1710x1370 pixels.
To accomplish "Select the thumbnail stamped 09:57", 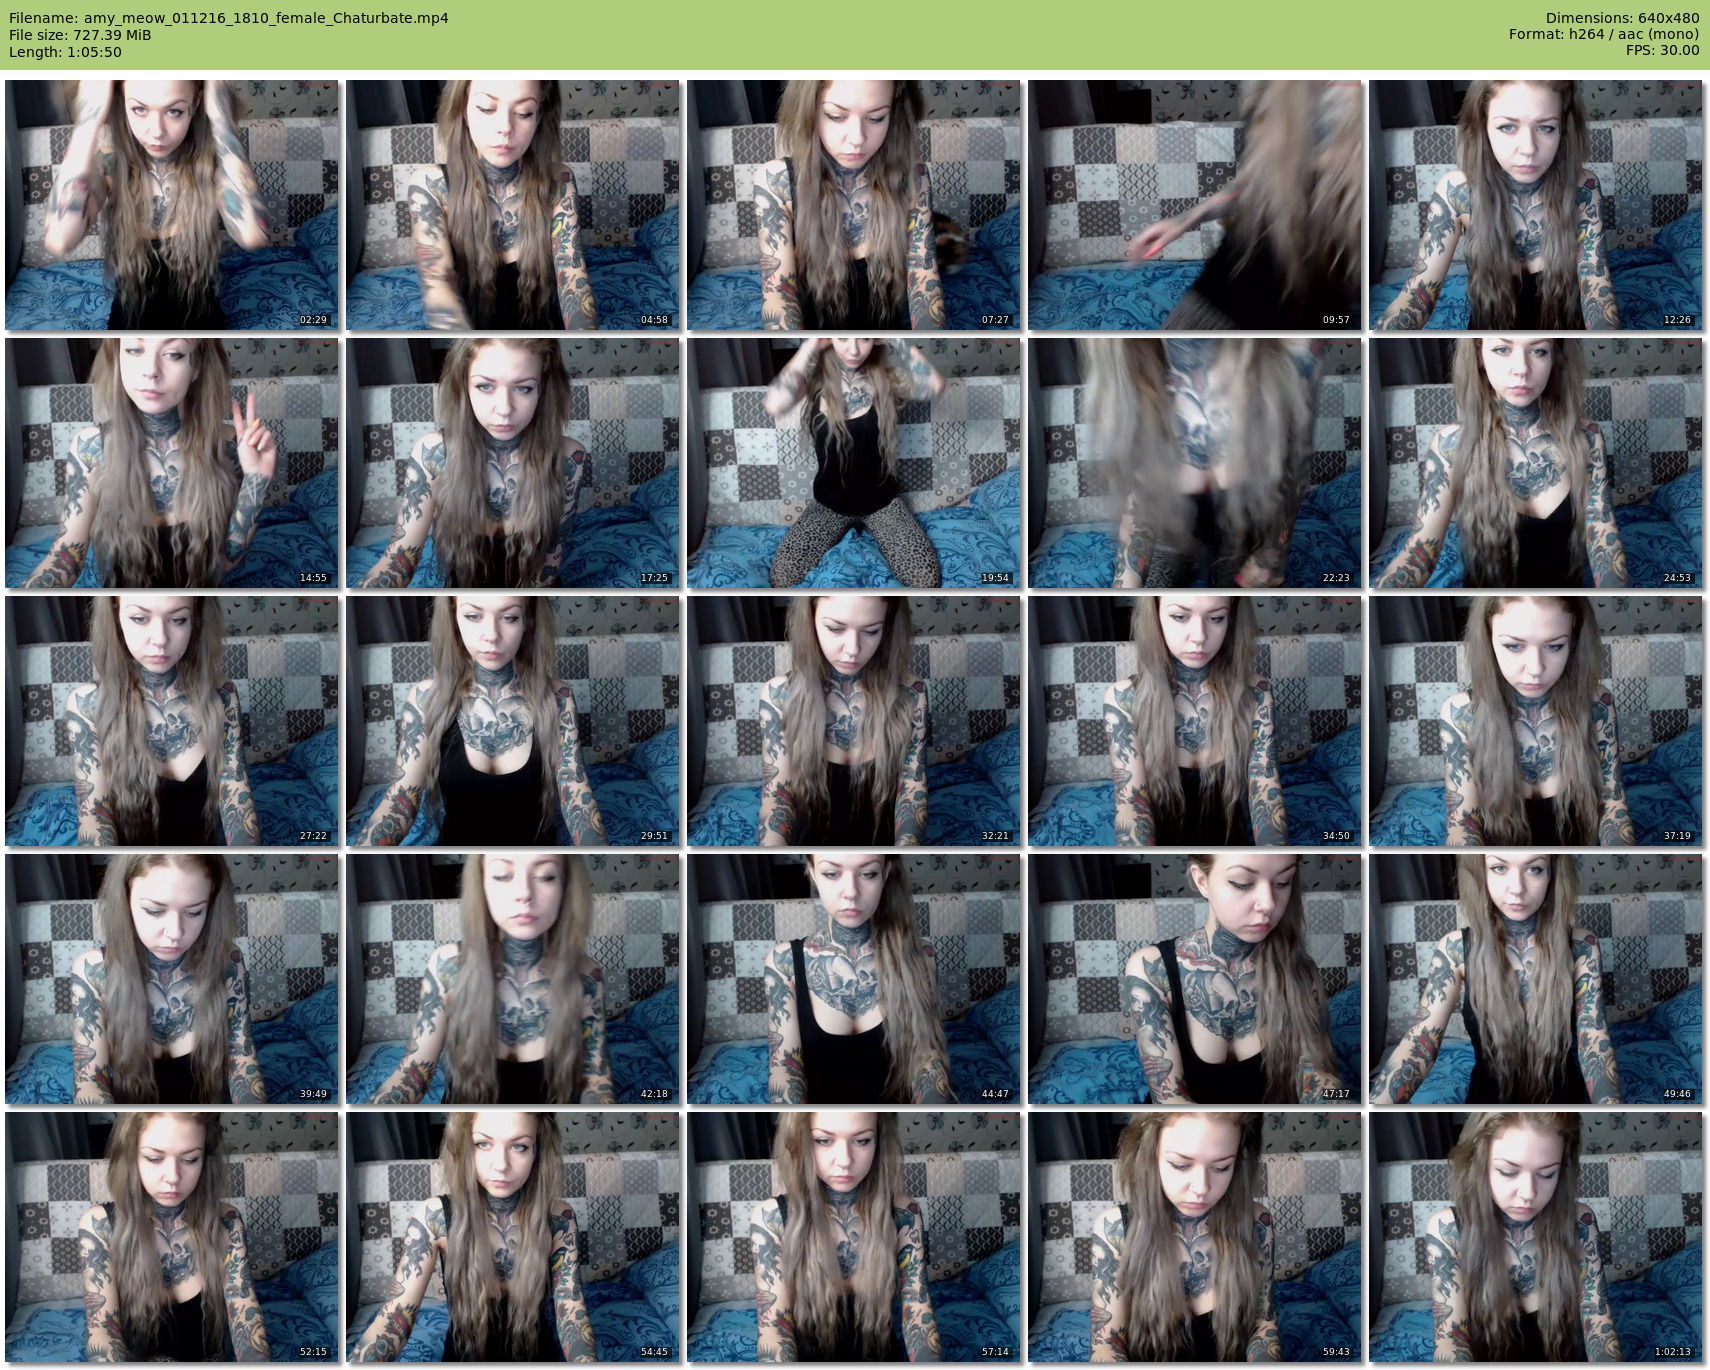I will (1195, 205).
